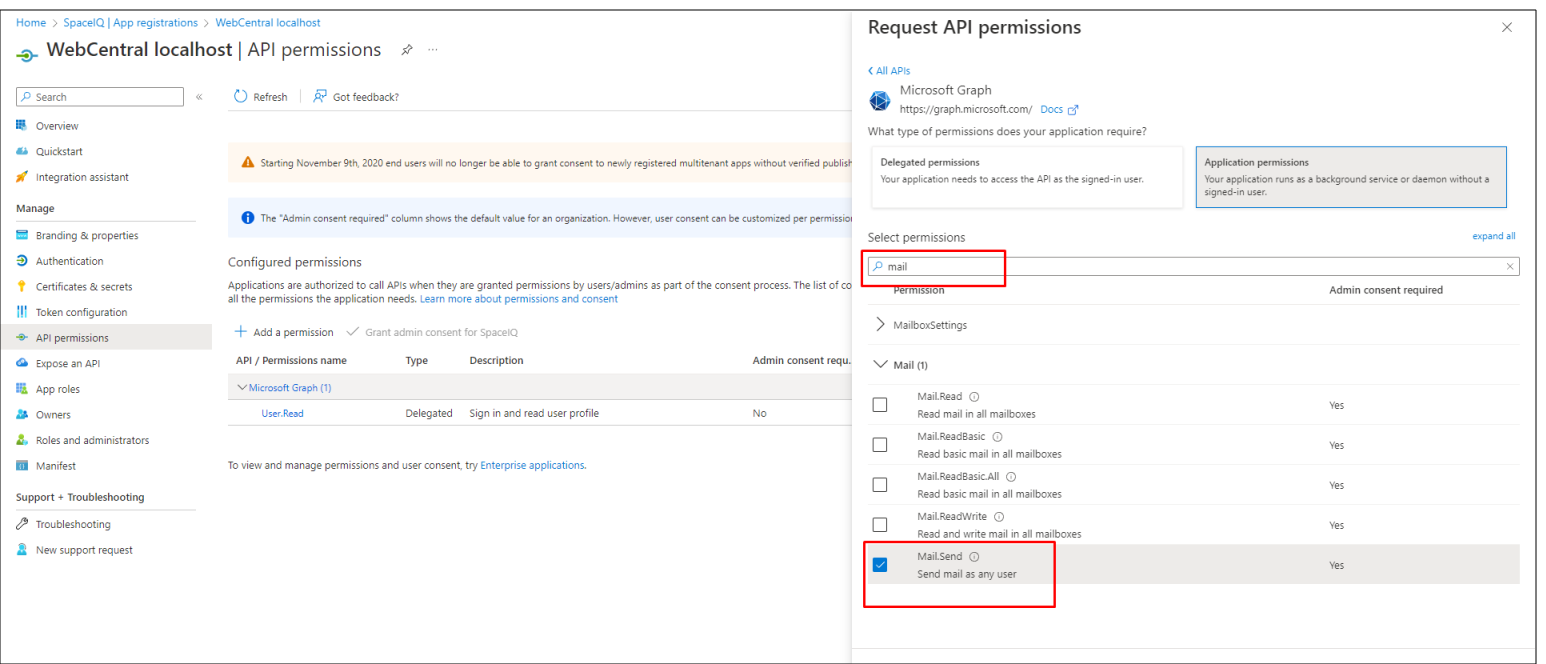Open the Enterprise applications link

tap(532, 464)
